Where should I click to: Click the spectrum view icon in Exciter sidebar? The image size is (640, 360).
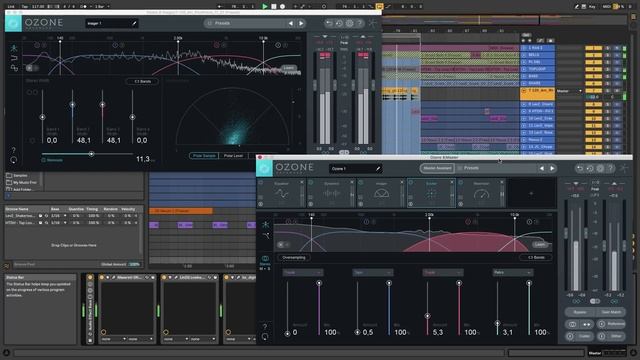click(x=266, y=224)
